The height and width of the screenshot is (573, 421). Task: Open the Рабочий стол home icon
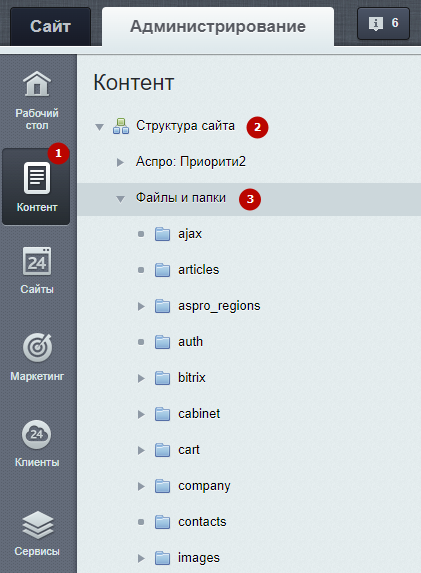(37, 84)
